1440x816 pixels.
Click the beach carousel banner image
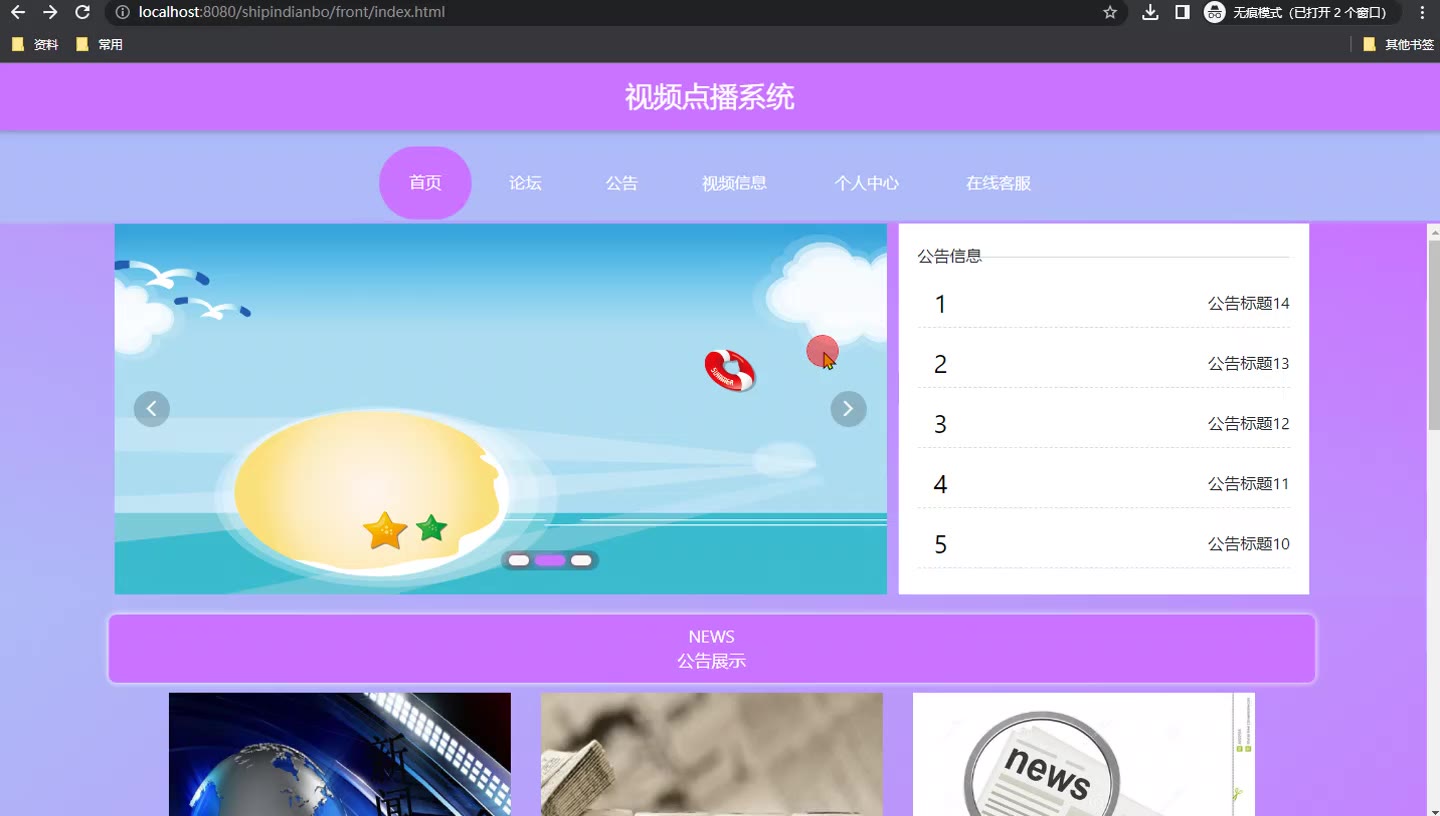tap(501, 409)
